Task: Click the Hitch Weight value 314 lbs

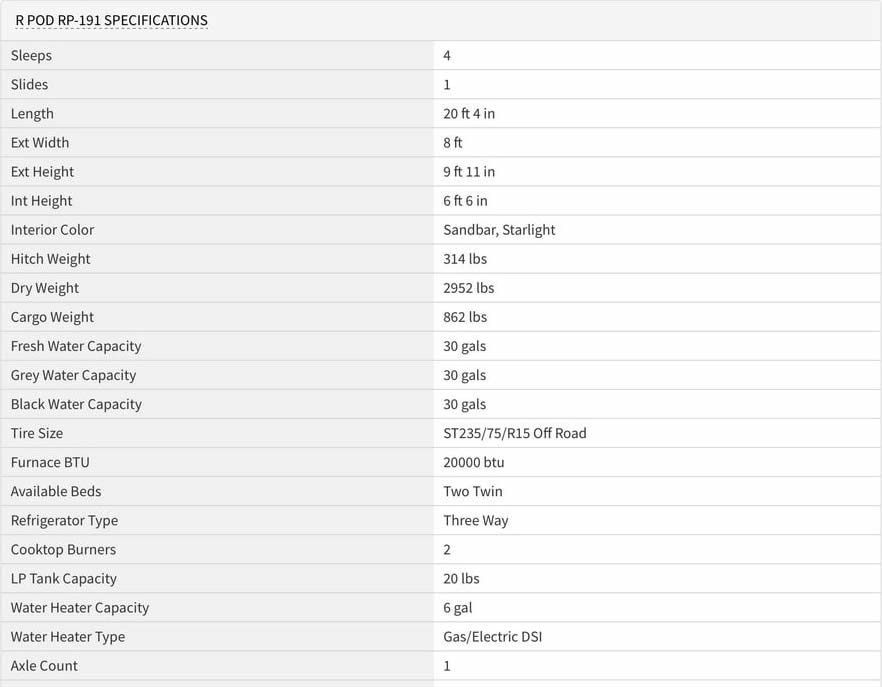Action: tap(465, 259)
